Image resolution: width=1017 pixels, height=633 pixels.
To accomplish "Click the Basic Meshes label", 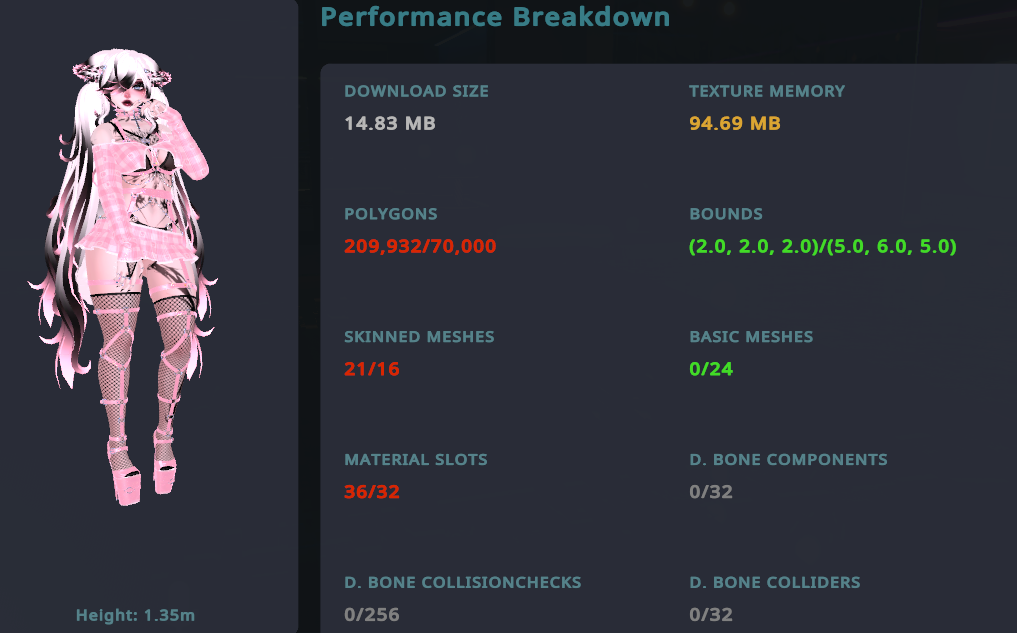I will pyautogui.click(x=751, y=337).
